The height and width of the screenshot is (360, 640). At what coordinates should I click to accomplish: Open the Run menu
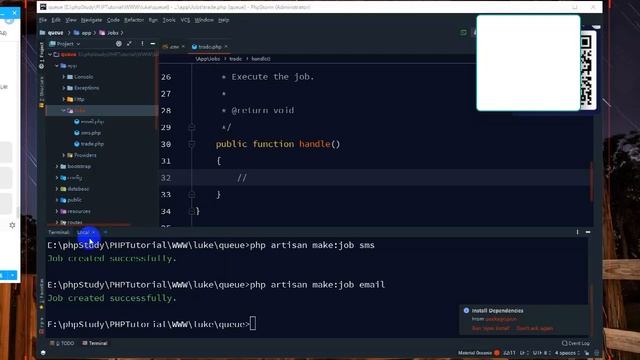click(x=153, y=20)
